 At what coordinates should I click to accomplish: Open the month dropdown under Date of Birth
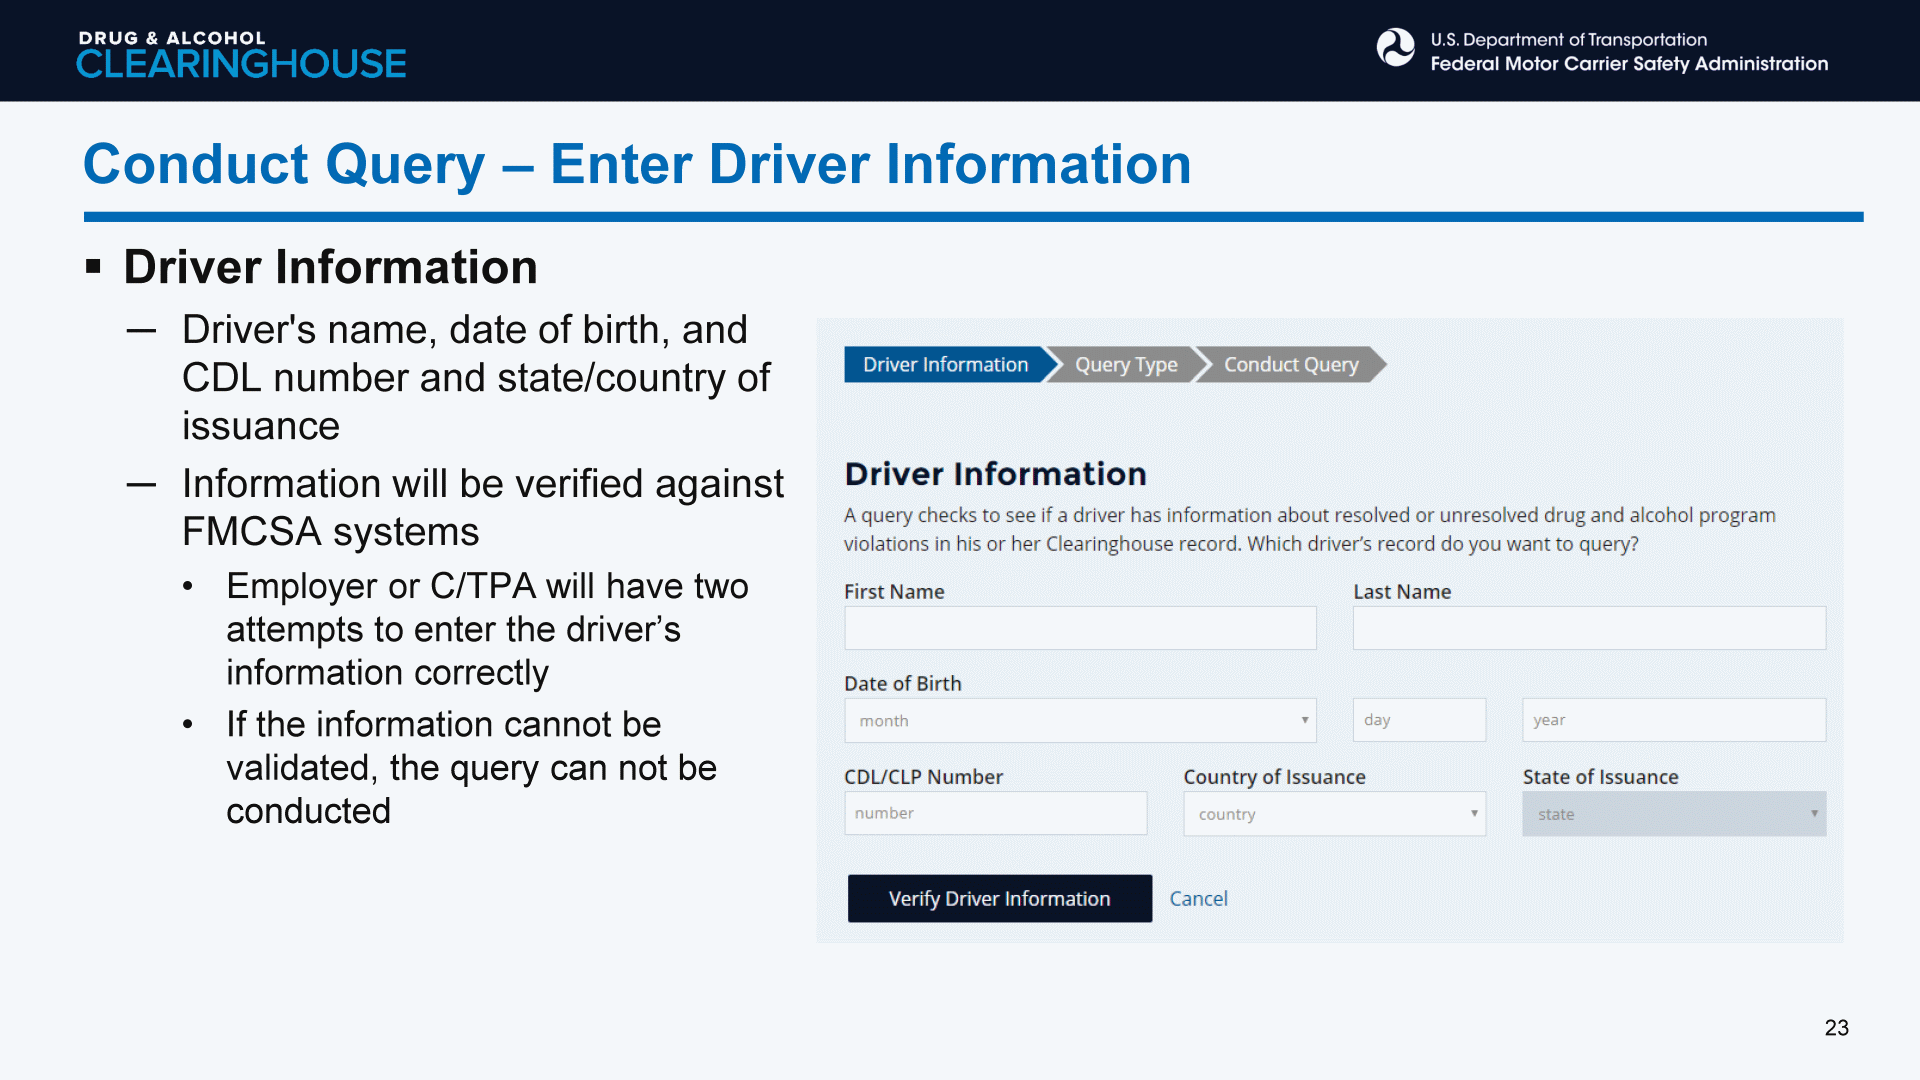click(x=1079, y=720)
